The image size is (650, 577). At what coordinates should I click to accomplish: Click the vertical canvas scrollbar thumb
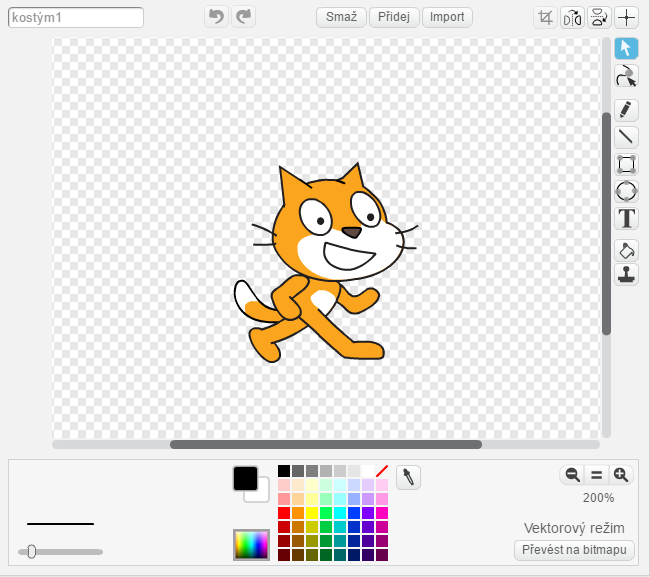[x=606, y=223]
